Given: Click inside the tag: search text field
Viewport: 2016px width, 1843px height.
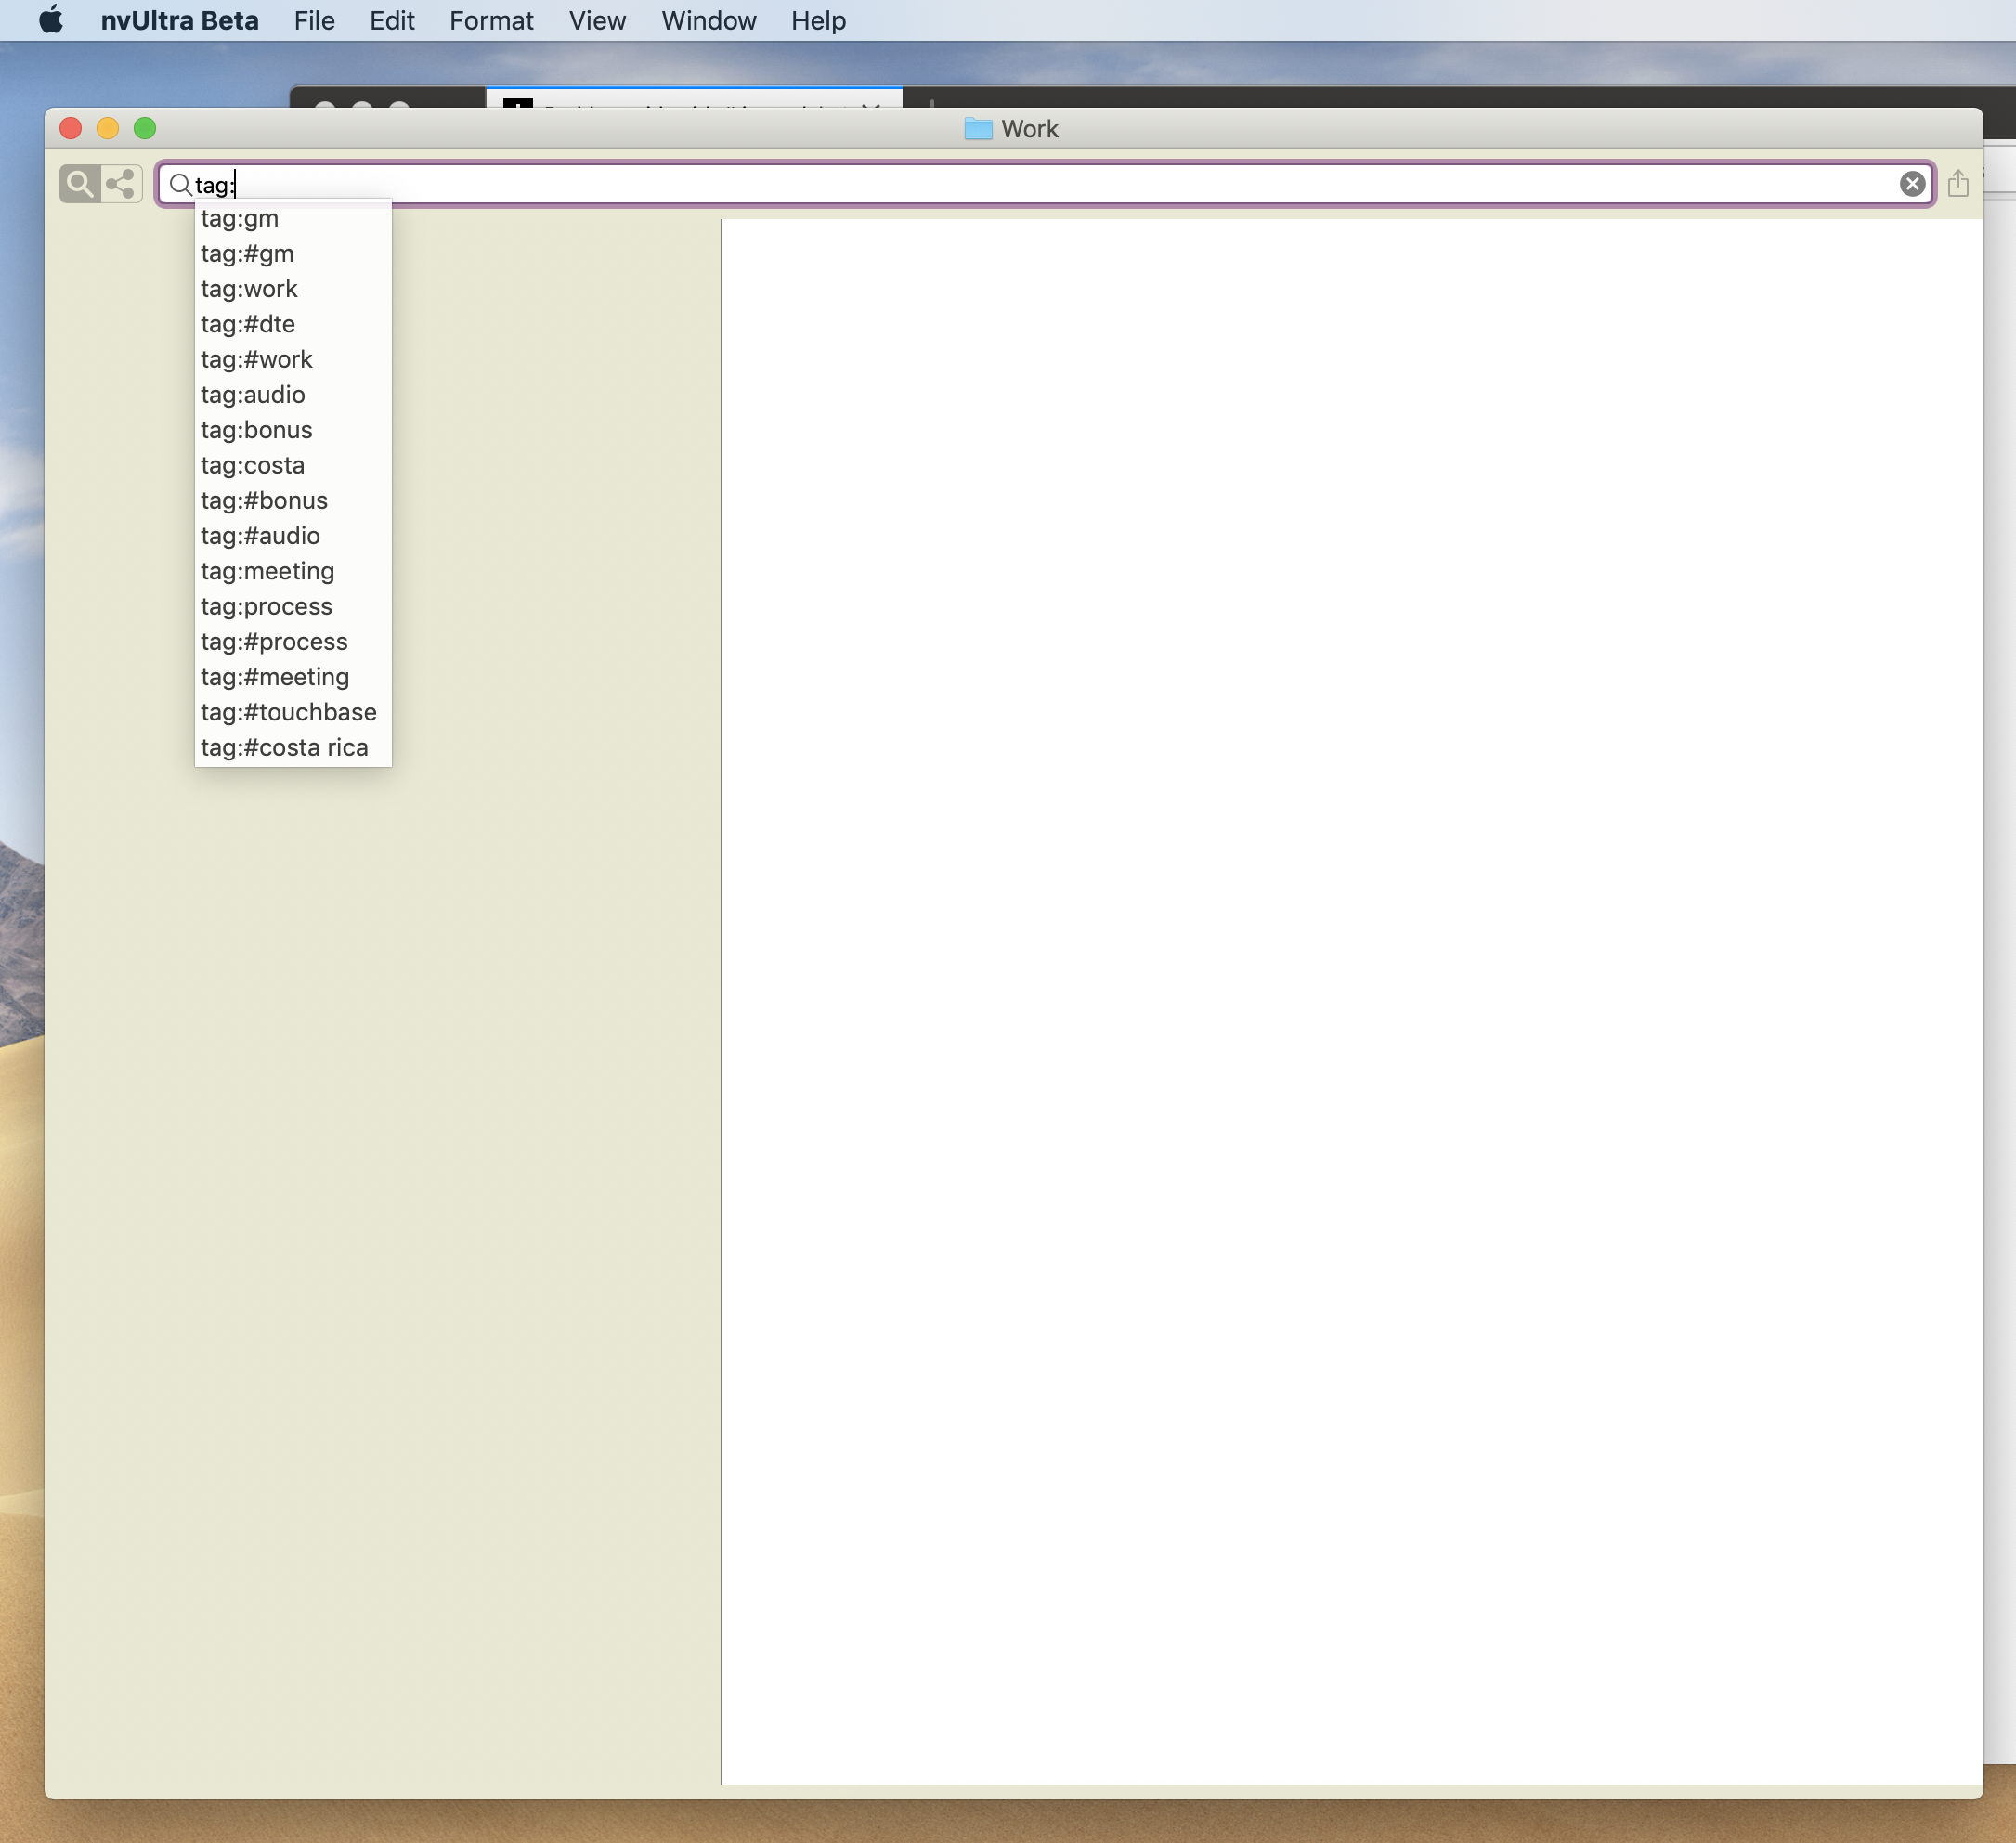Looking at the screenshot, I should (x=1000, y=185).
